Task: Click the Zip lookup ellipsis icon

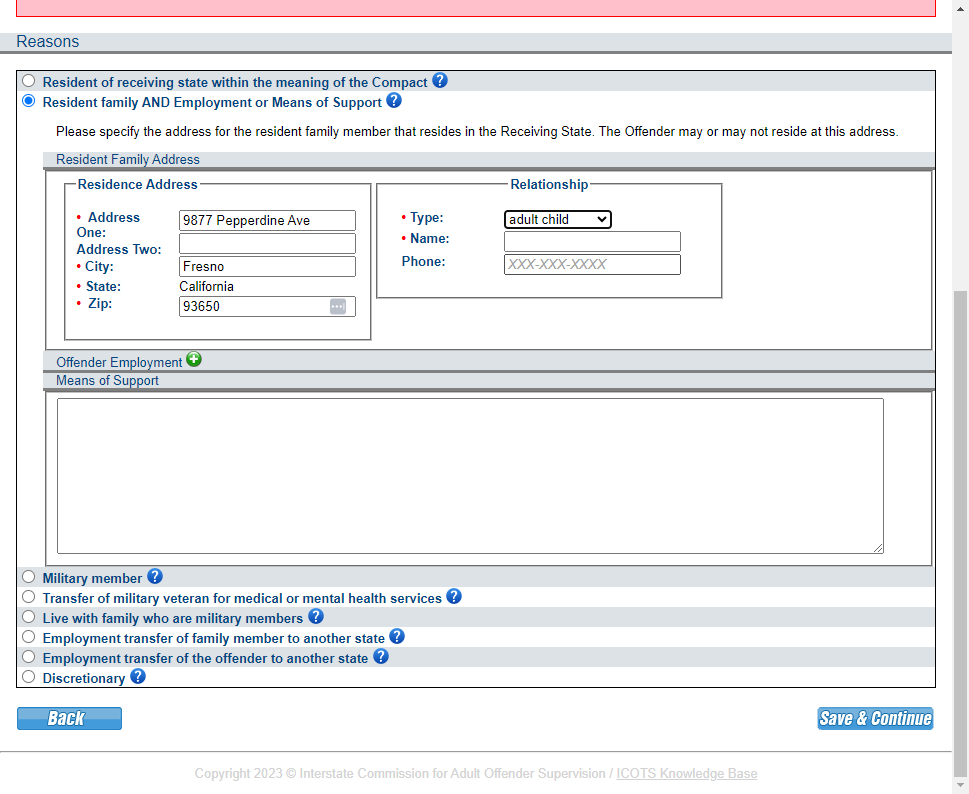Action: [x=337, y=306]
